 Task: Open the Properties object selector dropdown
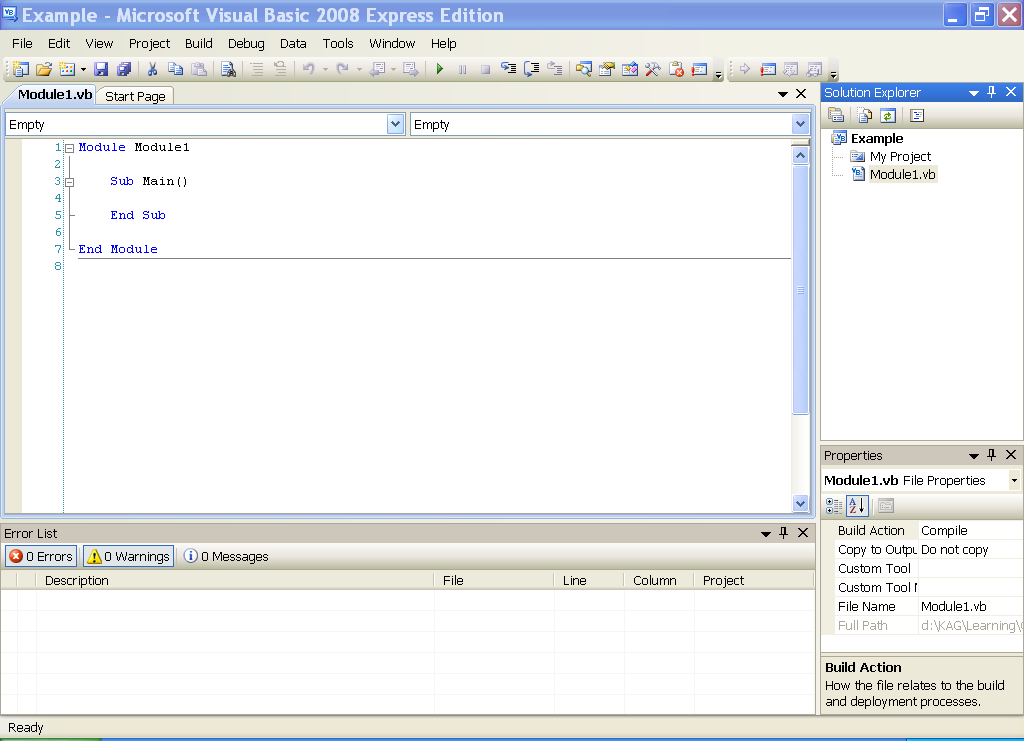click(x=1014, y=481)
